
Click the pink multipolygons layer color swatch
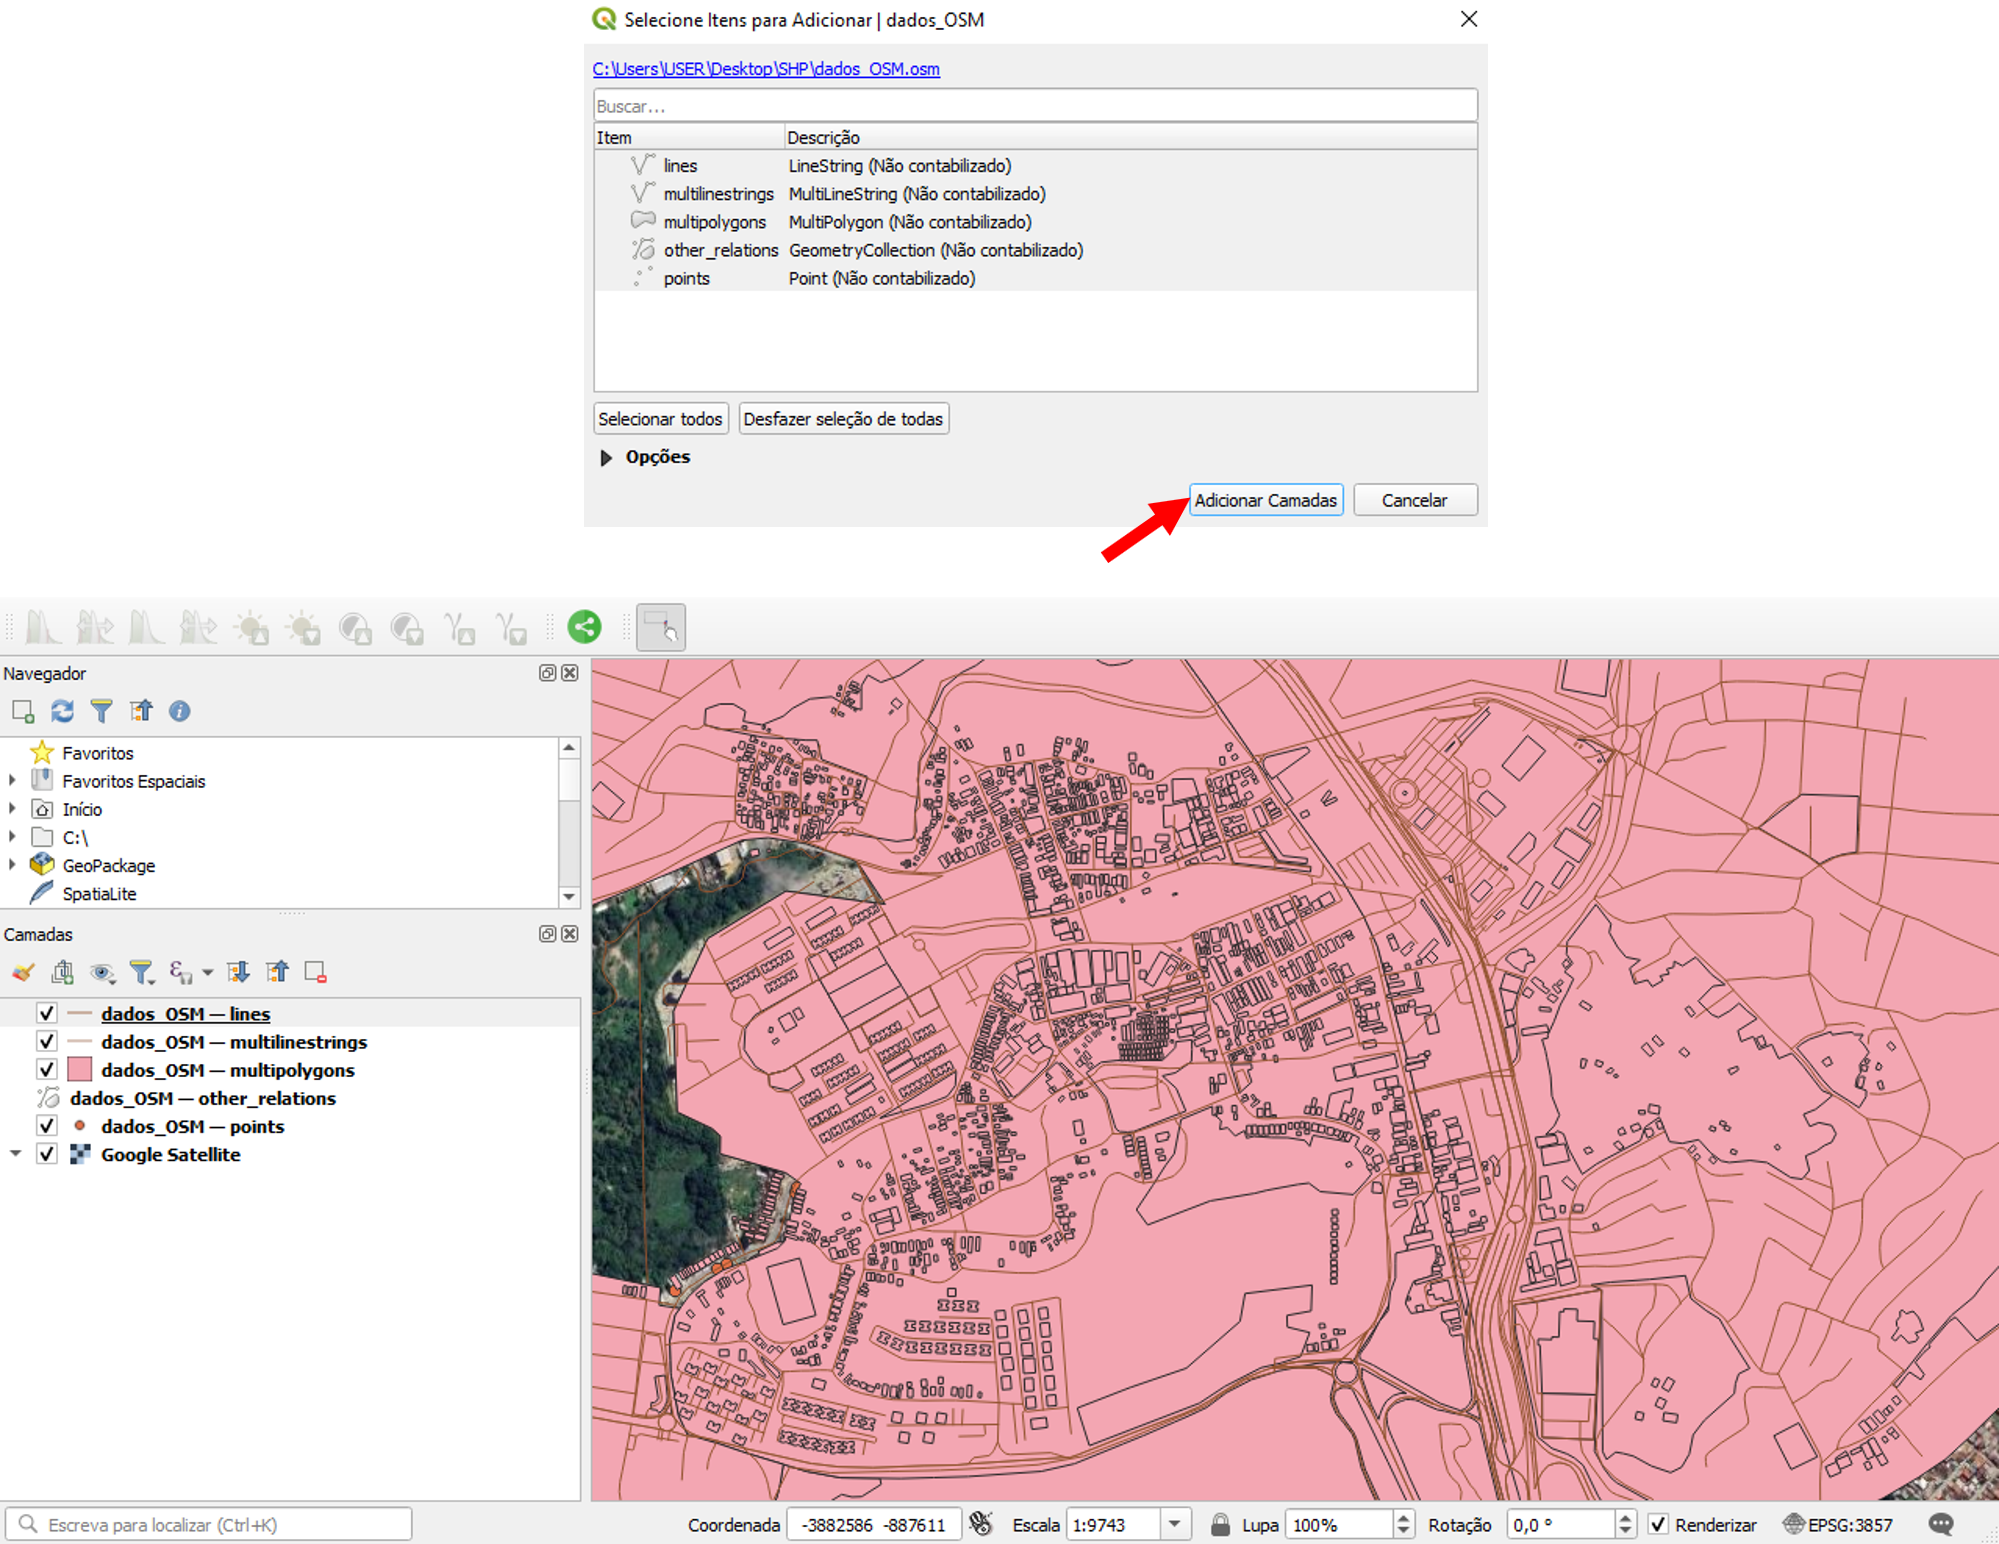79,1070
